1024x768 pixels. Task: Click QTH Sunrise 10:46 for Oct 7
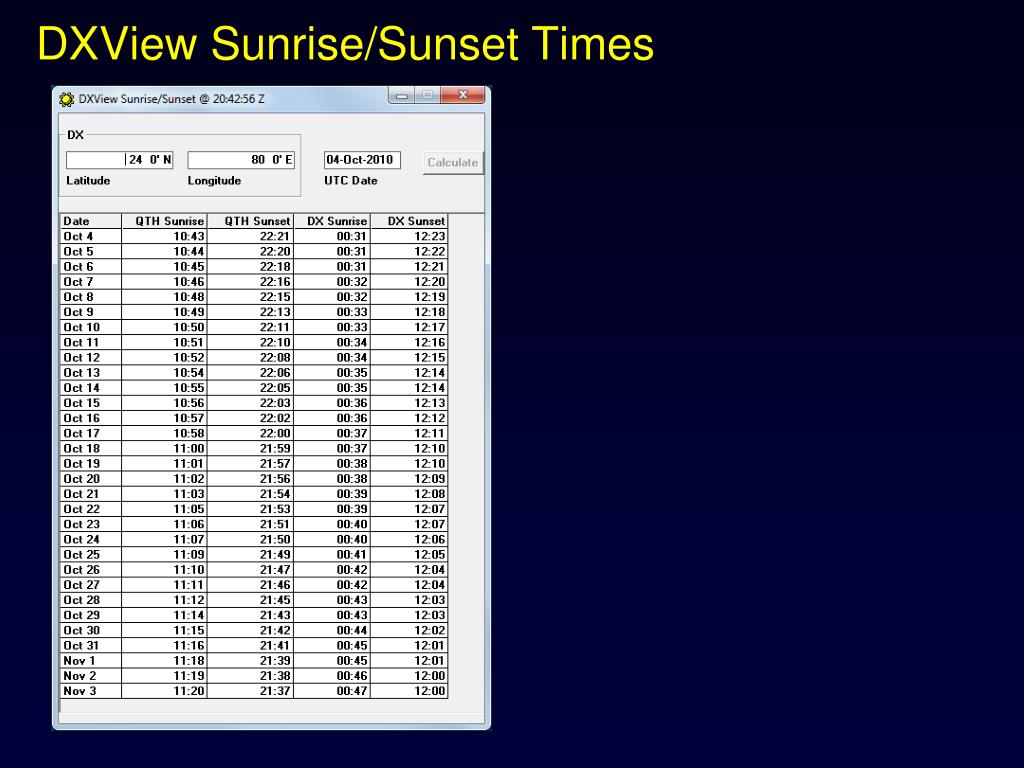pos(165,282)
